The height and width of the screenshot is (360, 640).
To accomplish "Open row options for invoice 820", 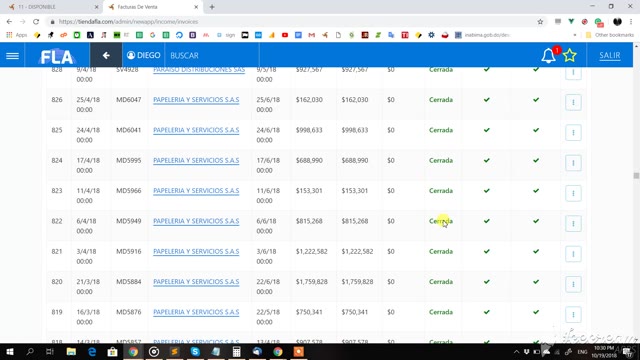I will click(x=573, y=284).
